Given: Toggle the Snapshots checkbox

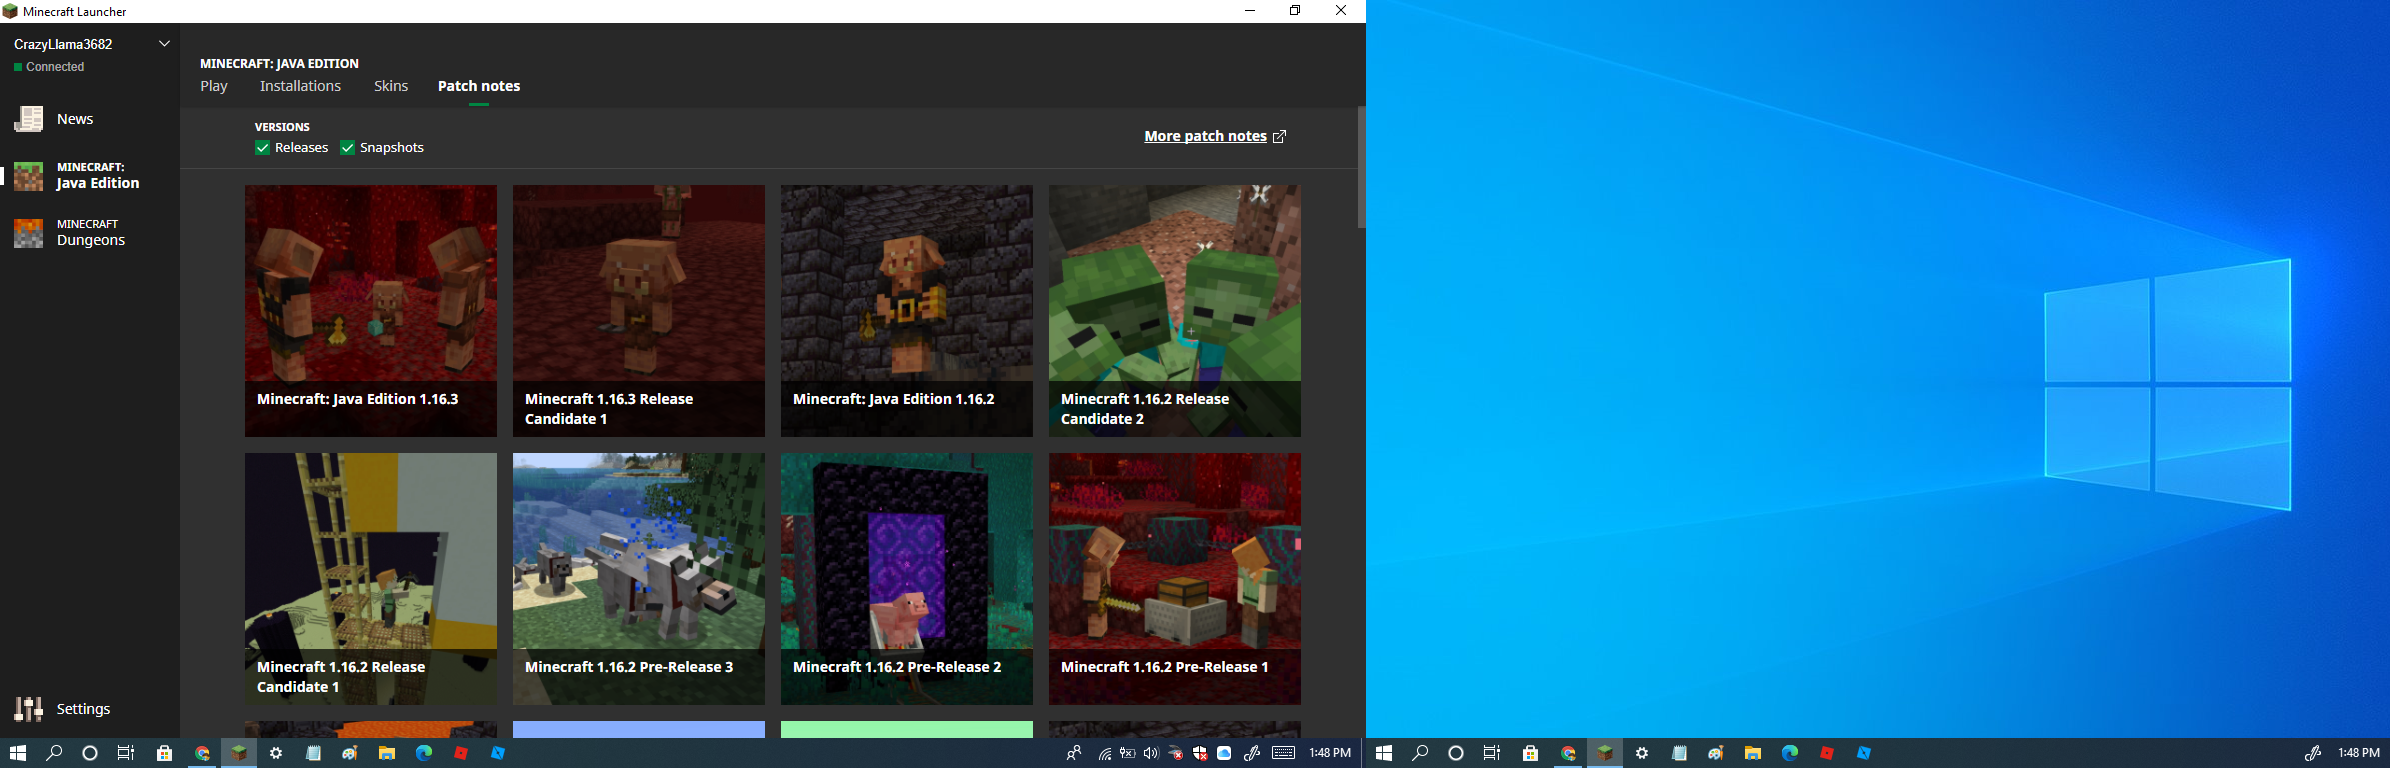Looking at the screenshot, I should [348, 148].
